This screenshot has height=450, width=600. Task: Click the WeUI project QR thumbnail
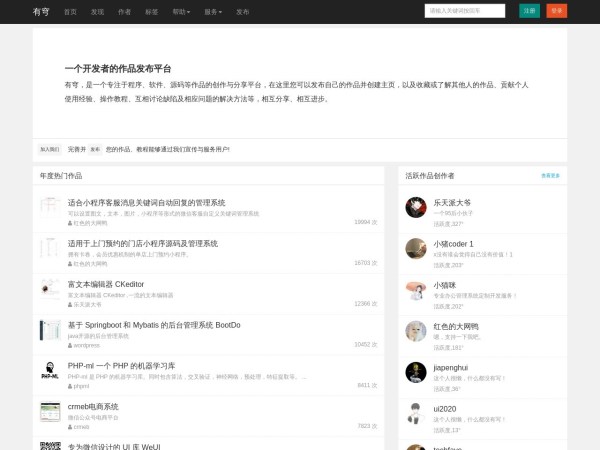[50, 446]
